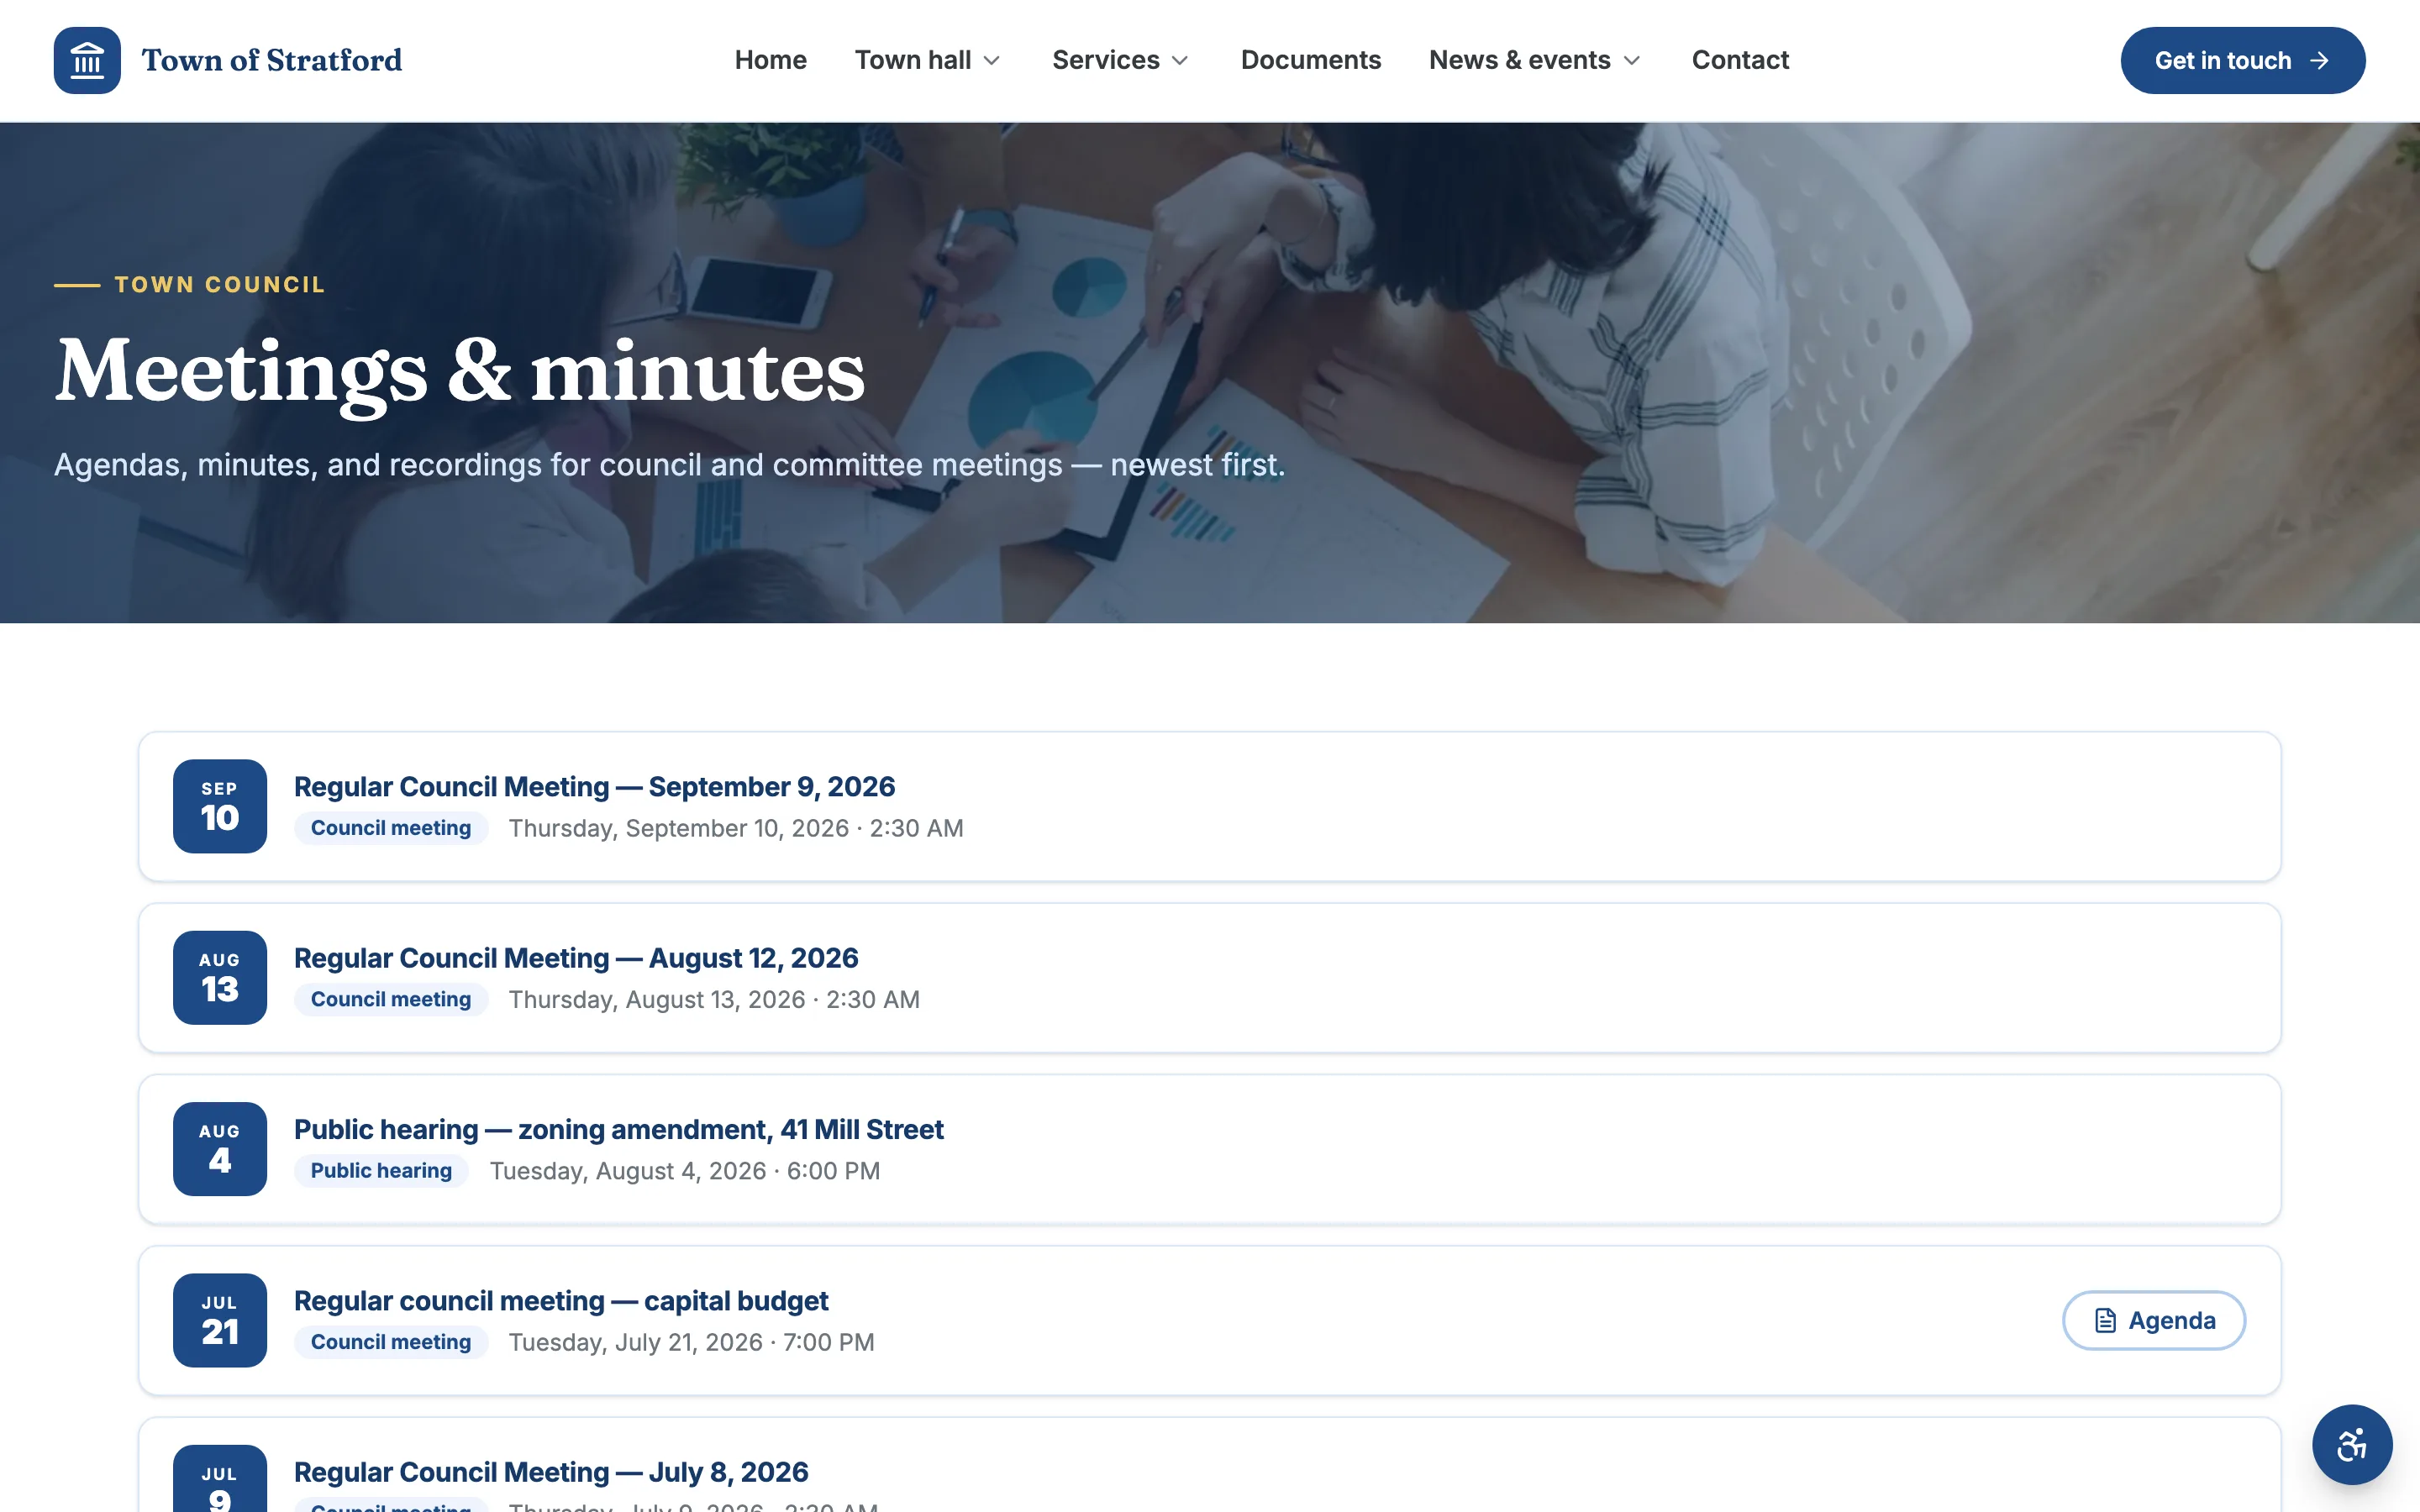The height and width of the screenshot is (1512, 2420).
Task: Open Regular Council Meeting September 9, 2026
Action: 594,786
